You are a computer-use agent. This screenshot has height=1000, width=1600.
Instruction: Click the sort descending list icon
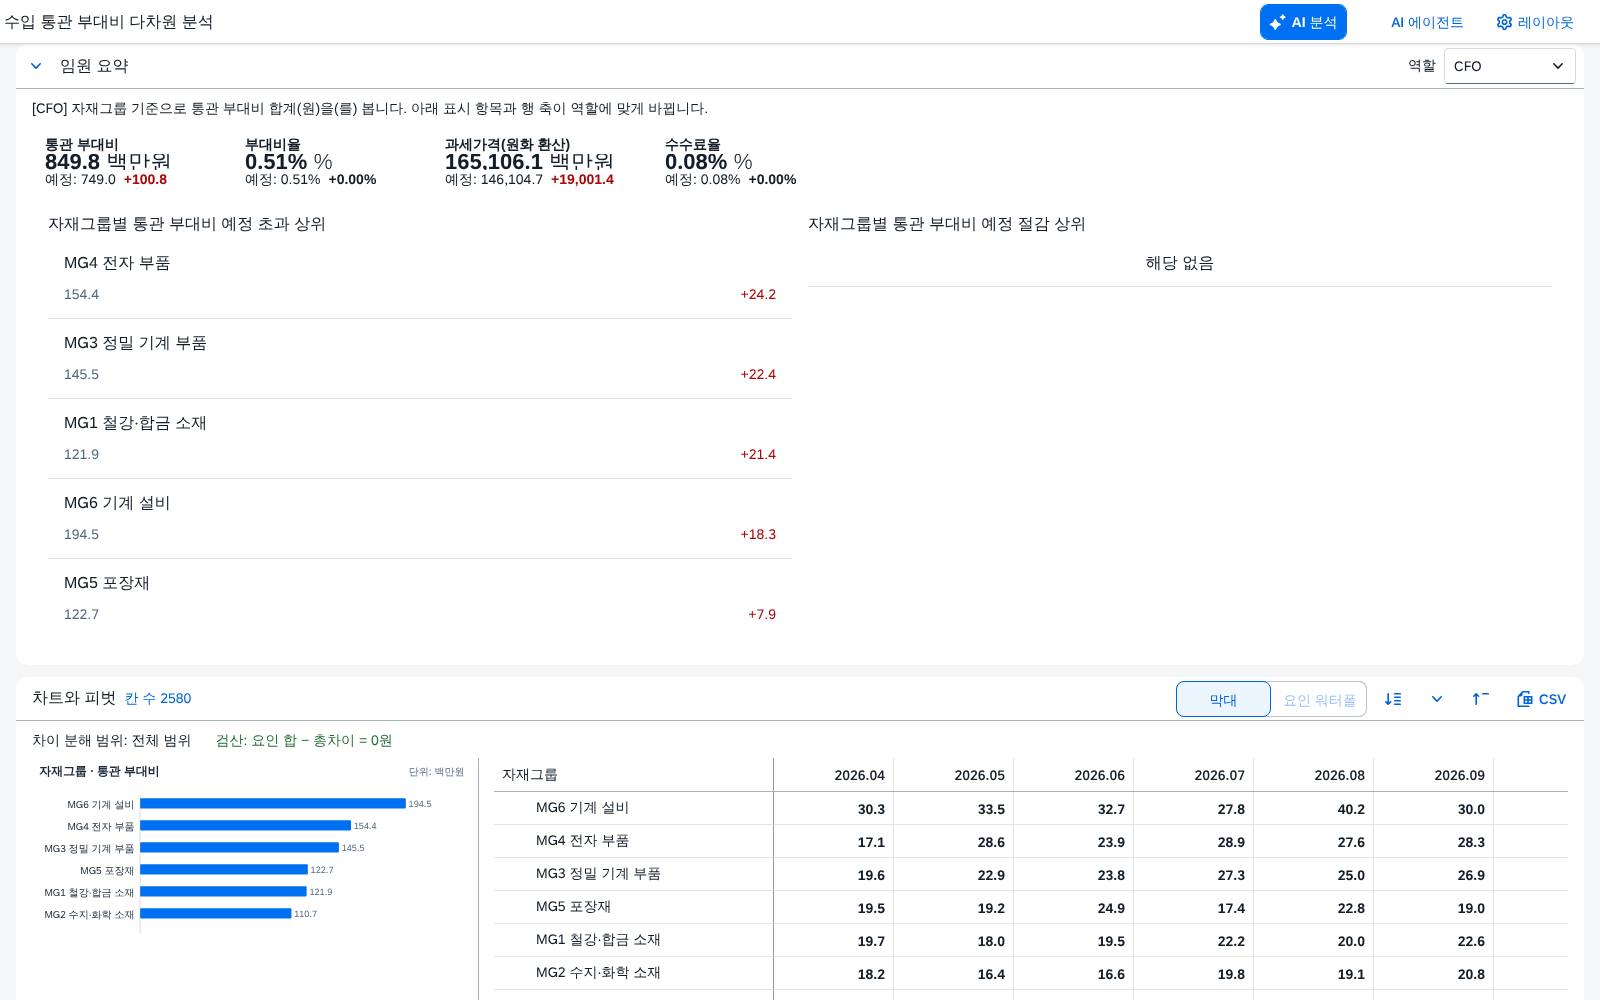(x=1393, y=699)
